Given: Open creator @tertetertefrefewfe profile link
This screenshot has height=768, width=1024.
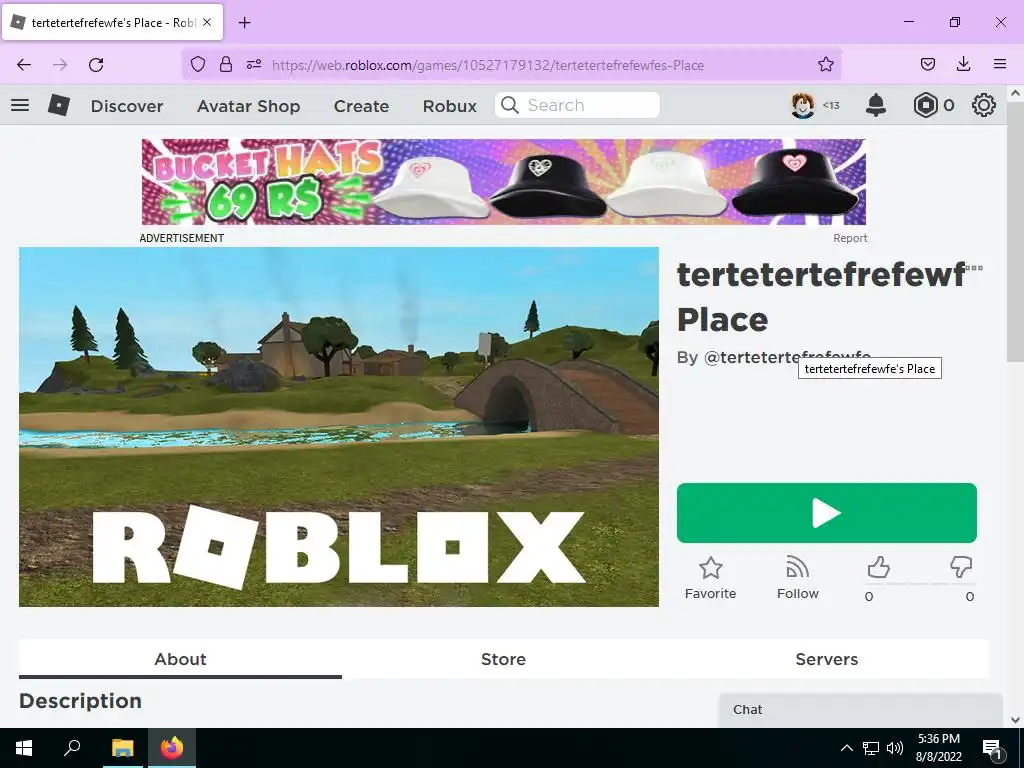Looking at the screenshot, I should (x=787, y=357).
